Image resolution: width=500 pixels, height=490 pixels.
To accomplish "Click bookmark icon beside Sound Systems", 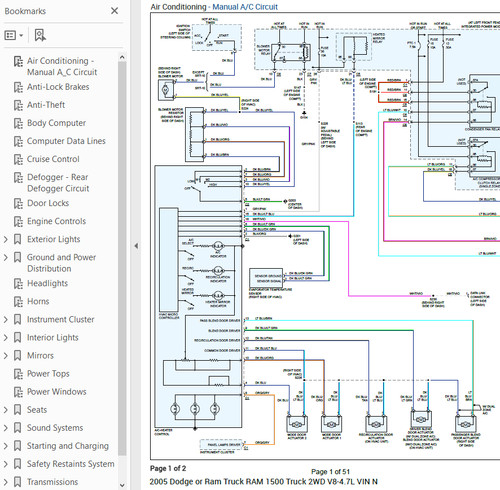I will point(18,428).
